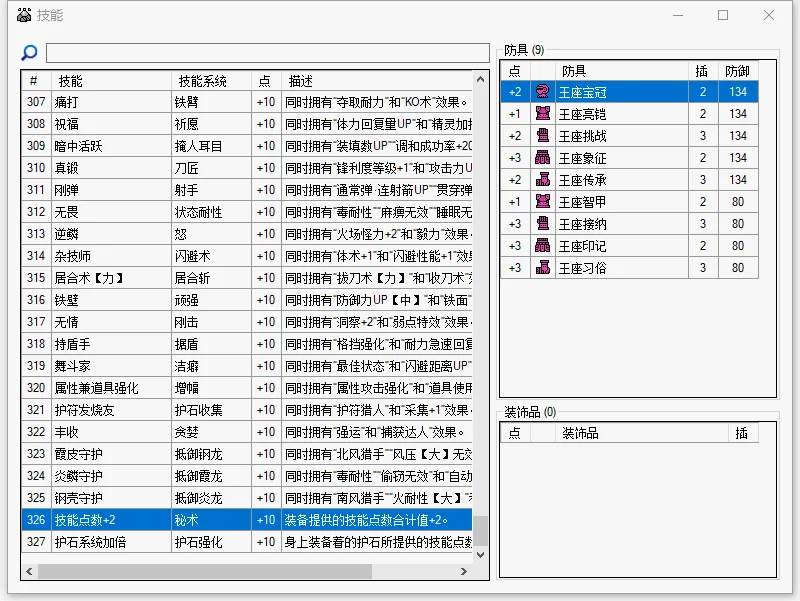Click the horizontal scrollbar right arrow
Screen dimensions: 800x601
click(464, 571)
